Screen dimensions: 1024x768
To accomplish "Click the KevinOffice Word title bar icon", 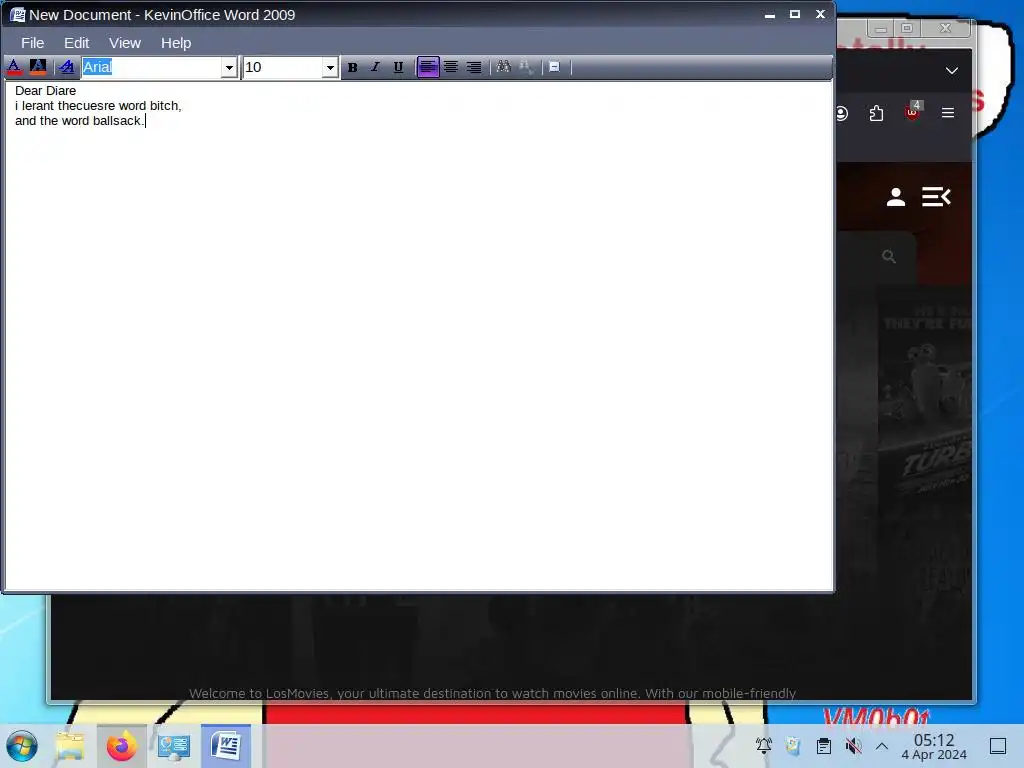I will point(18,14).
